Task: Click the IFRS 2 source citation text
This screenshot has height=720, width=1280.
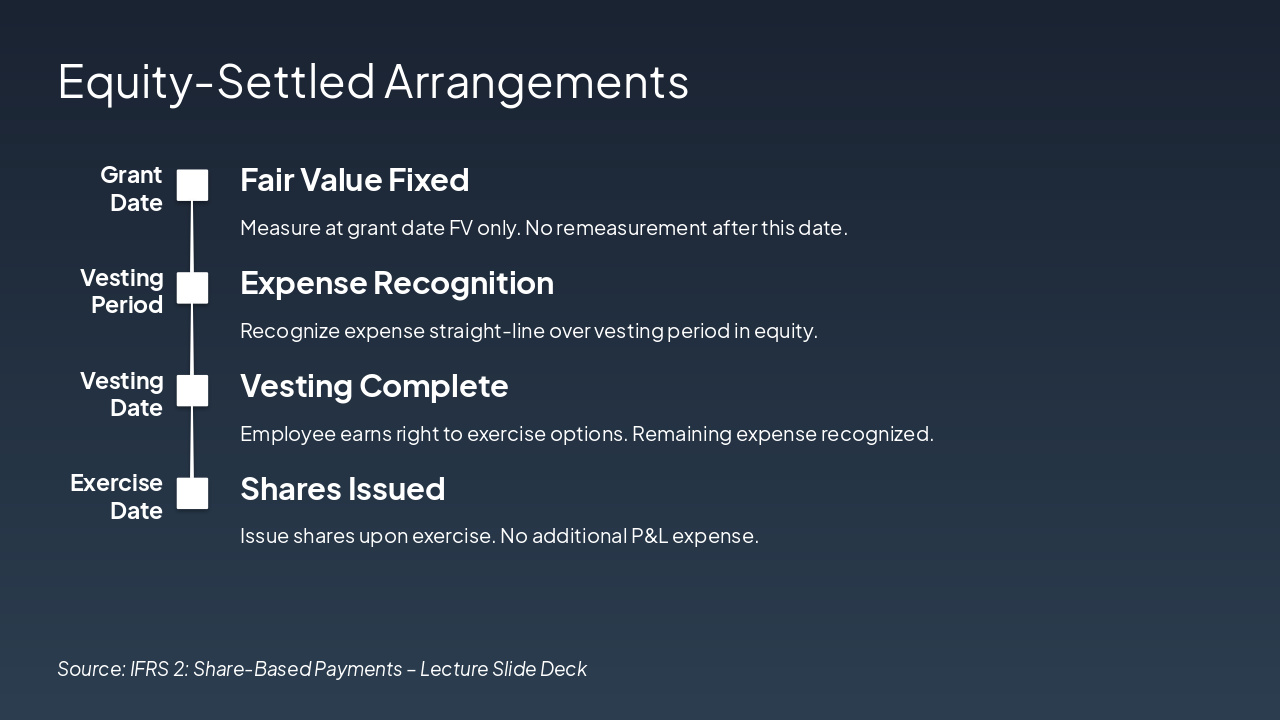Action: point(322,669)
